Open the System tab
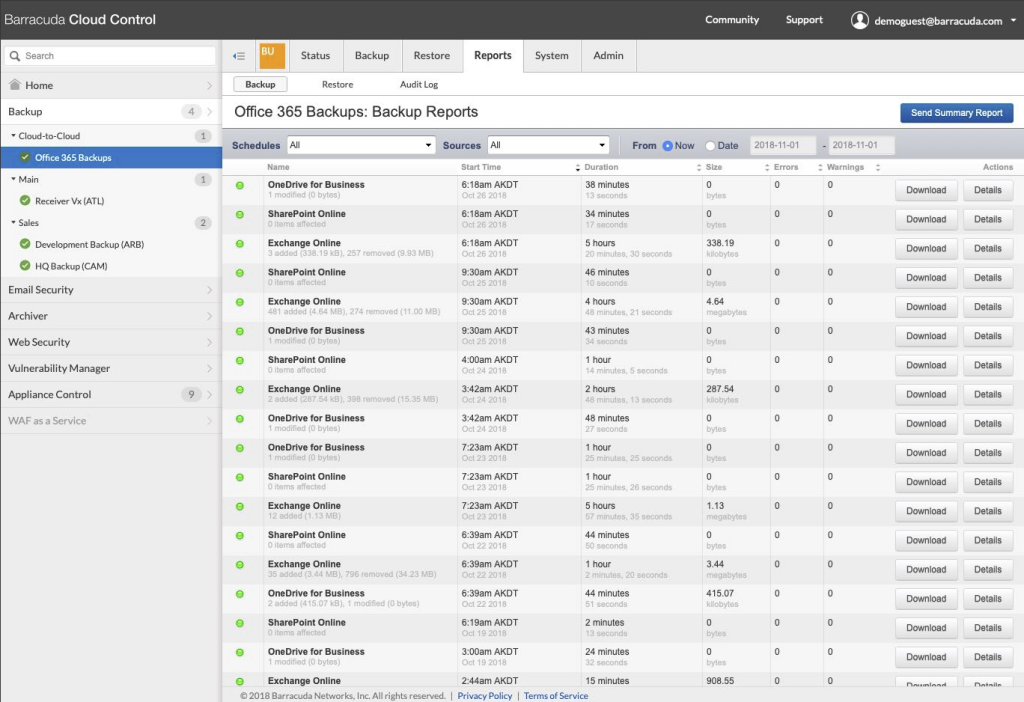This screenshot has width=1024, height=702. pos(552,56)
